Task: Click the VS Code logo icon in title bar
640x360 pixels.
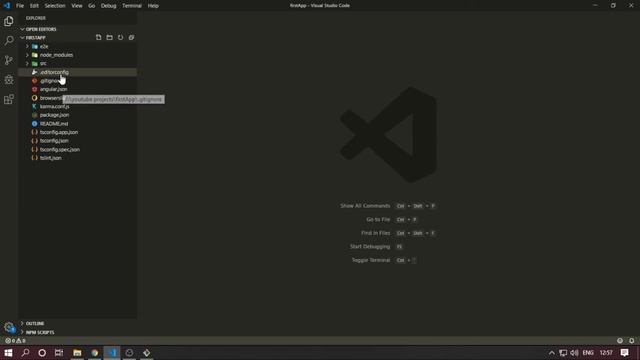Action: (7, 6)
